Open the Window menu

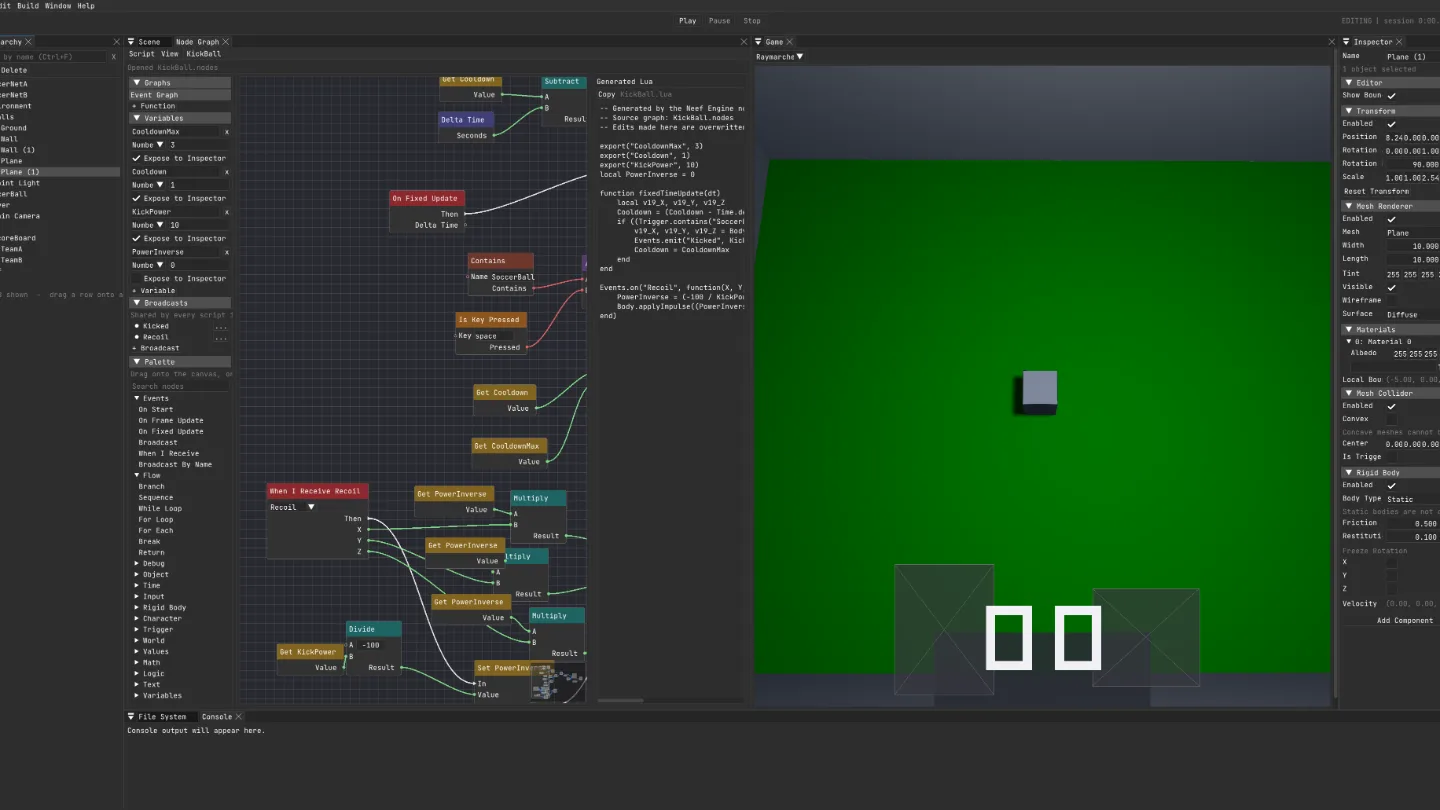58,6
